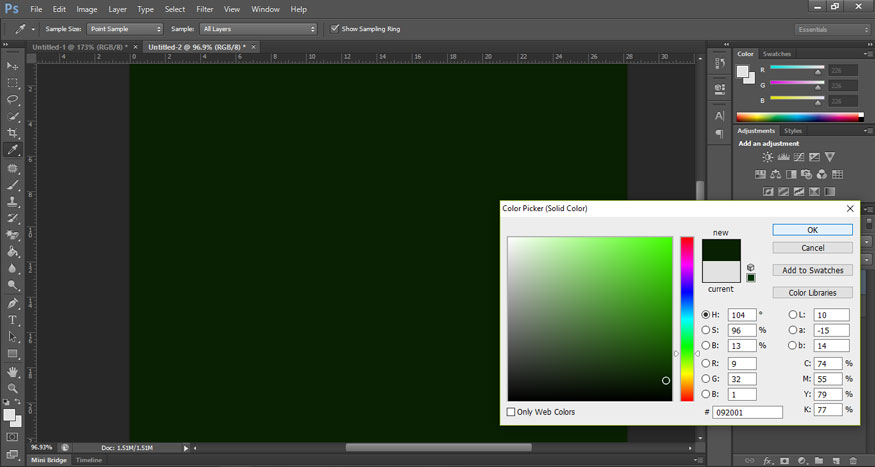Add a Brightness/Contrast adjustment

coord(767,157)
